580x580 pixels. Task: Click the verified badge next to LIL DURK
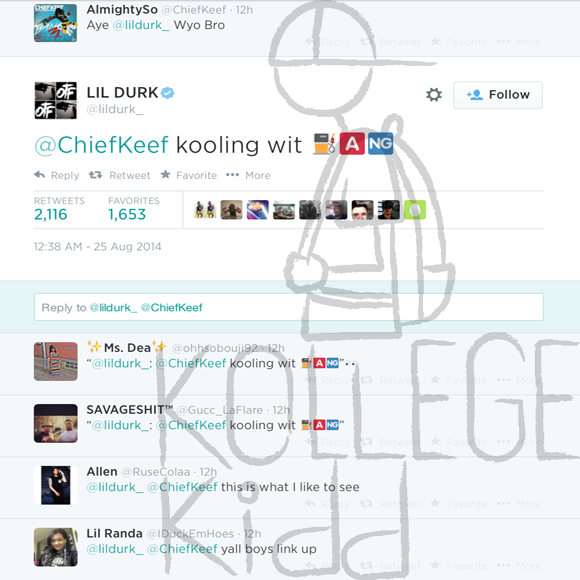[x=168, y=92]
